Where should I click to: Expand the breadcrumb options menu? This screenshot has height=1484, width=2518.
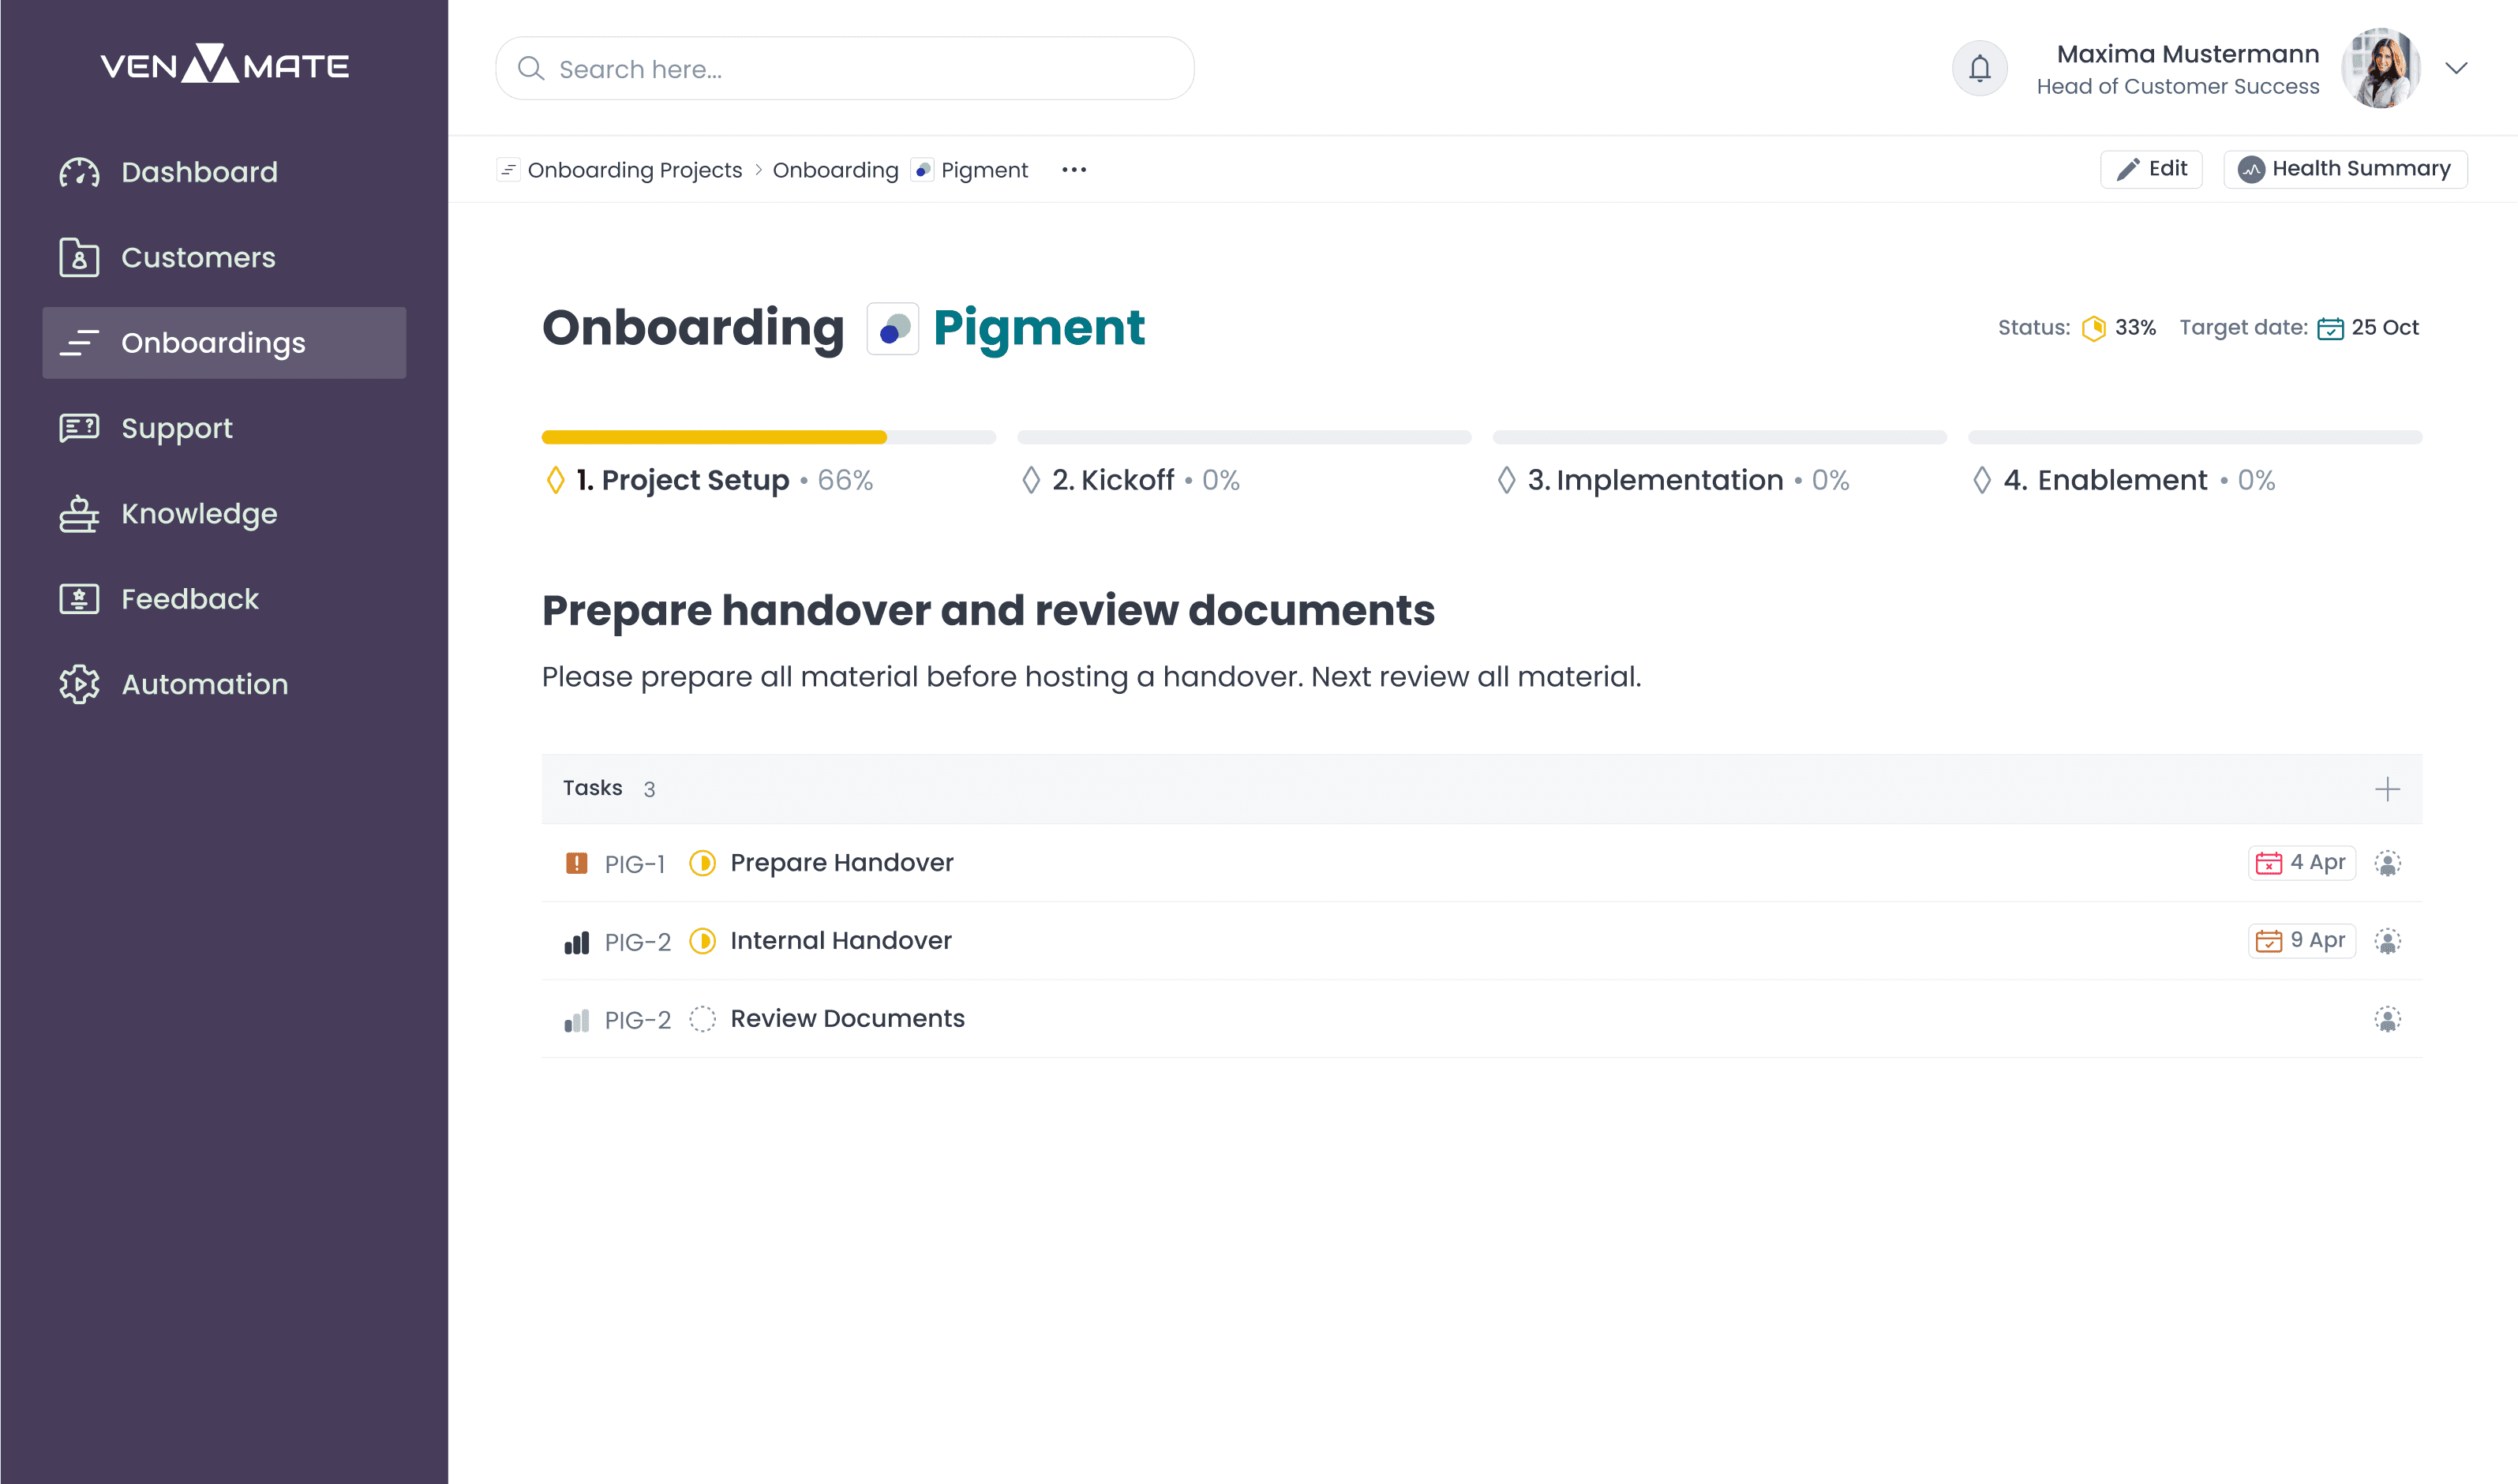point(1072,170)
